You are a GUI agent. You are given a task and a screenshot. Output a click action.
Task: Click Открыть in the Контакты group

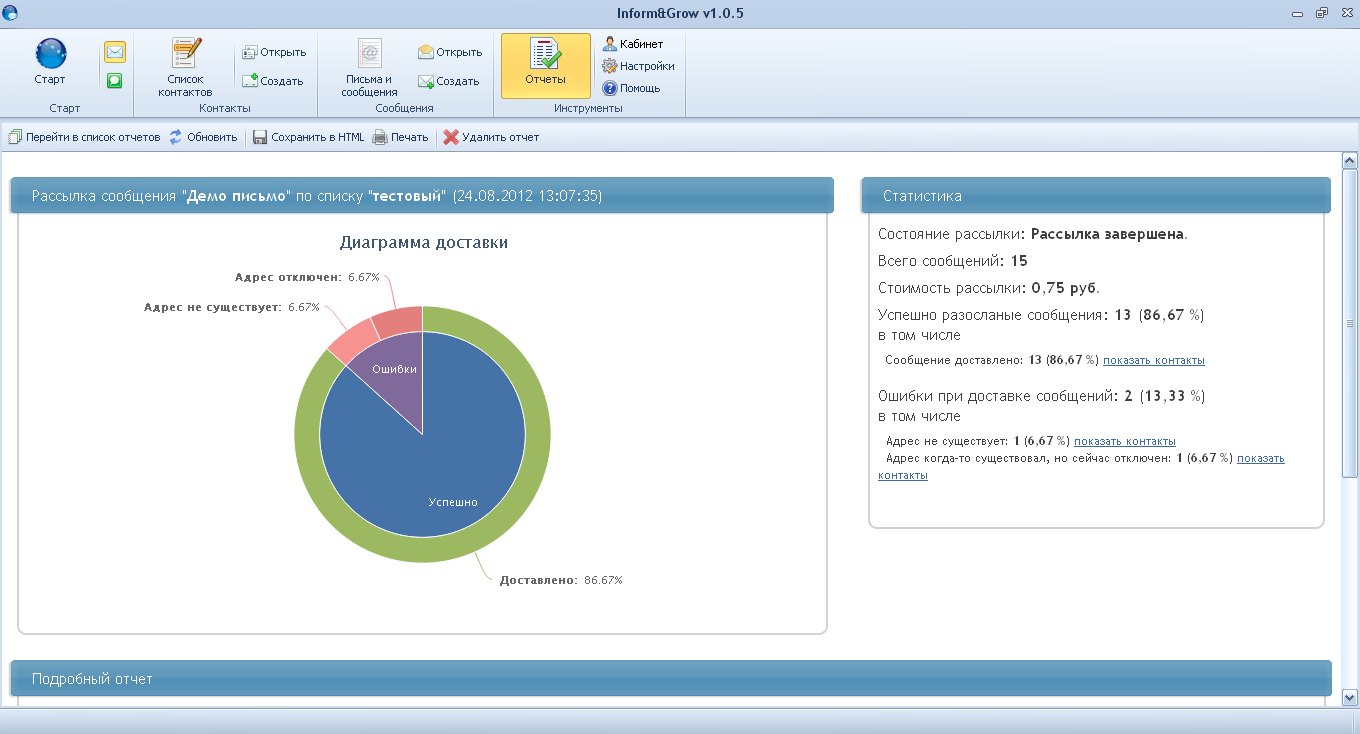[x=274, y=52]
